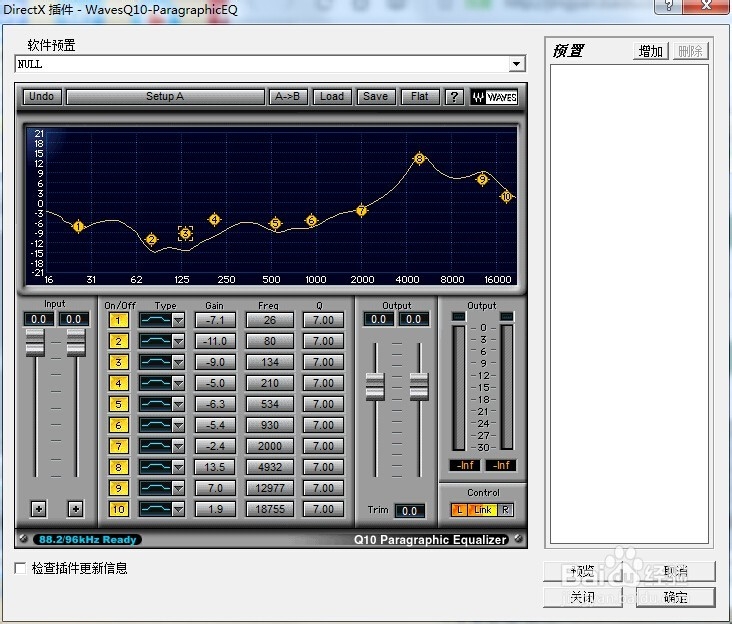This screenshot has width=732, height=624.
Task: Click band 8 gain value 13.5
Action: coord(215,467)
